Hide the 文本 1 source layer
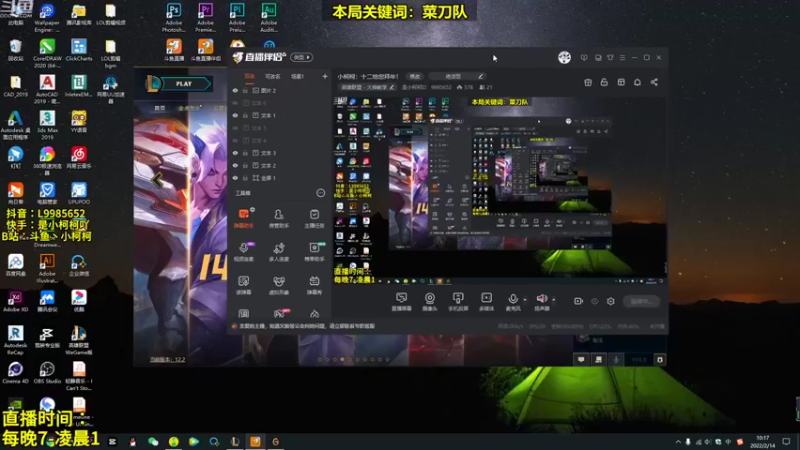This screenshot has width=800, height=450. tap(235, 115)
